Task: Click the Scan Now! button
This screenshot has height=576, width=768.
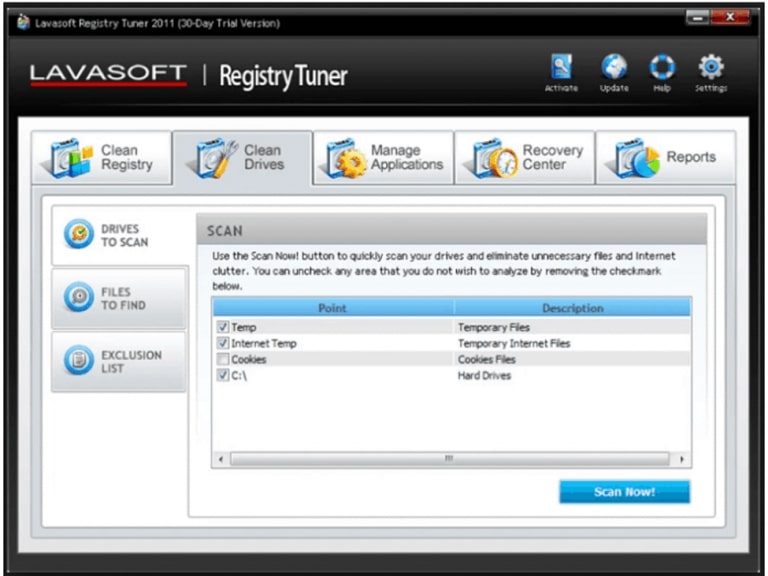Action: pos(624,492)
